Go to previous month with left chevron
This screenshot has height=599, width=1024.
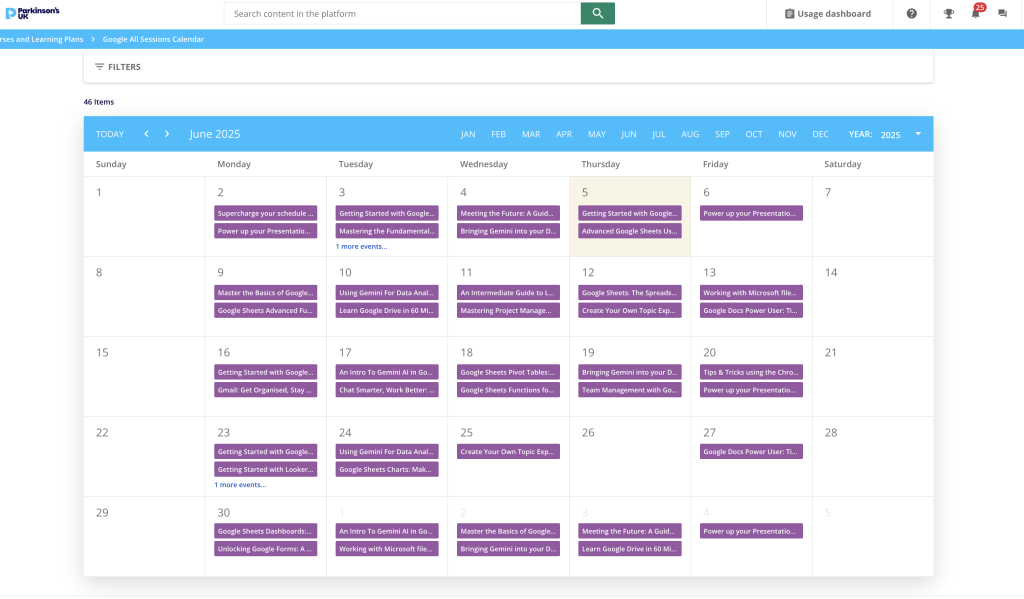146,134
